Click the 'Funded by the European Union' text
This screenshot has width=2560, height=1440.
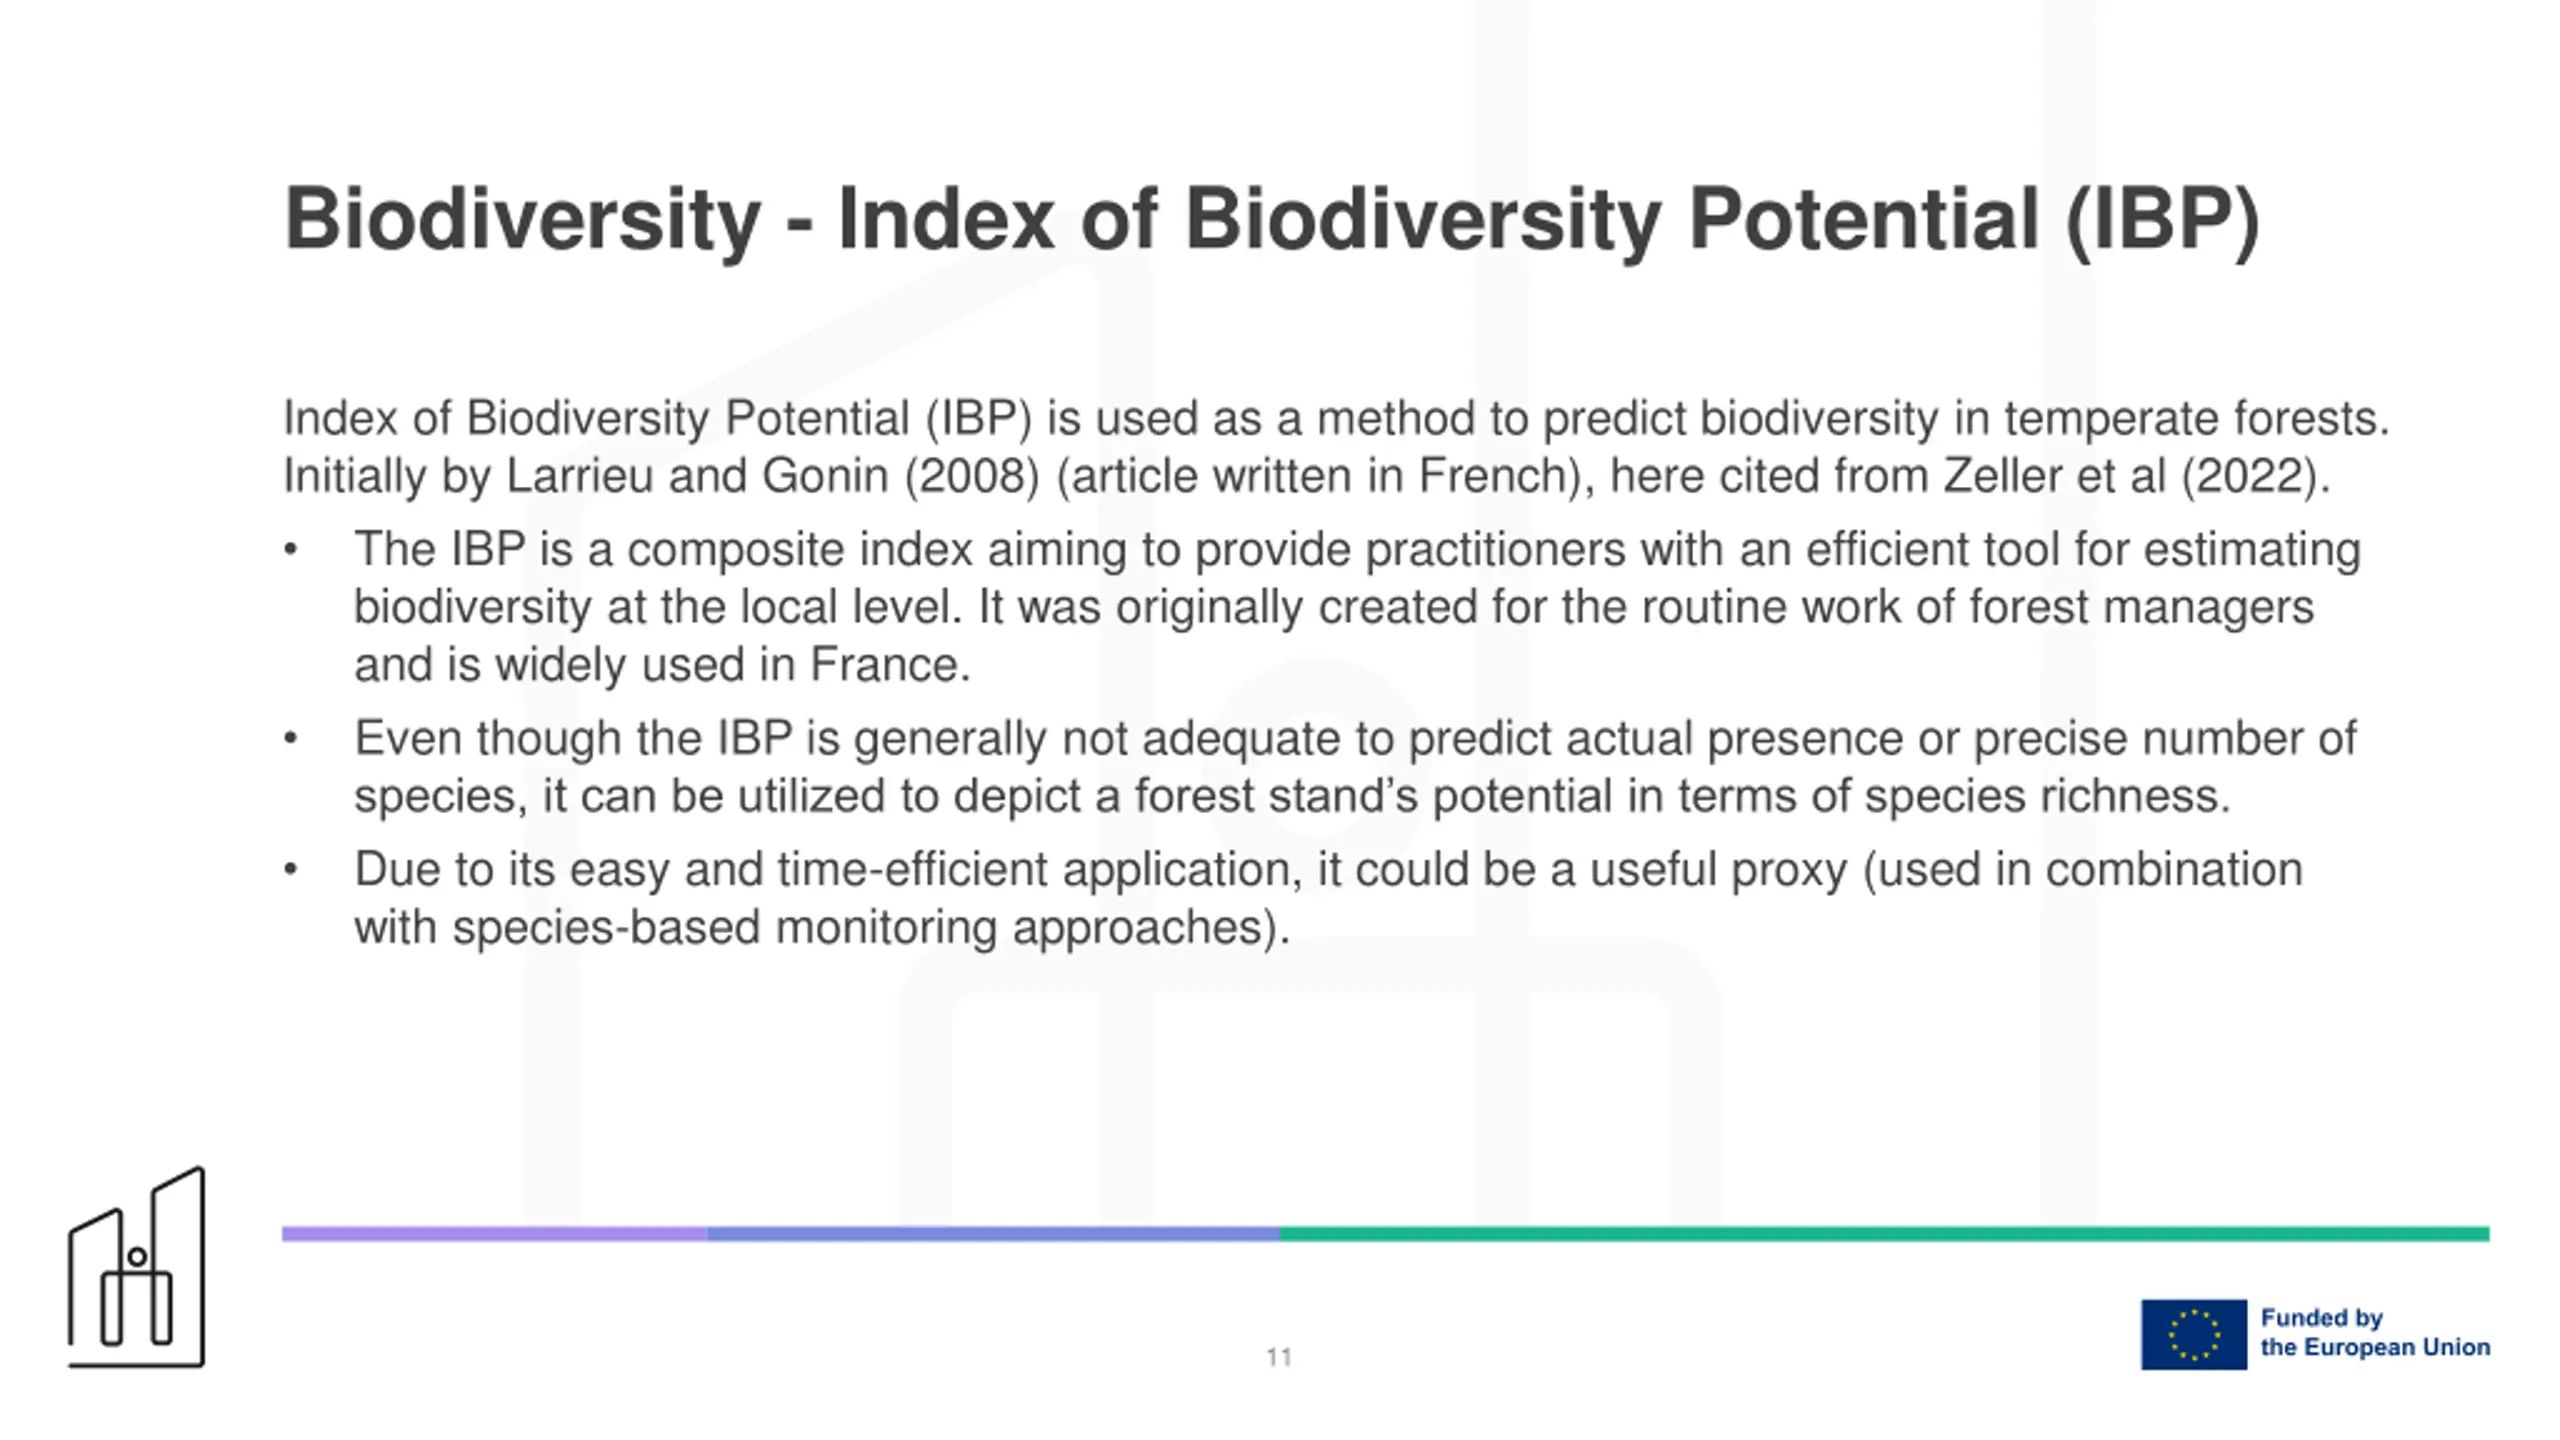[x=2375, y=1333]
